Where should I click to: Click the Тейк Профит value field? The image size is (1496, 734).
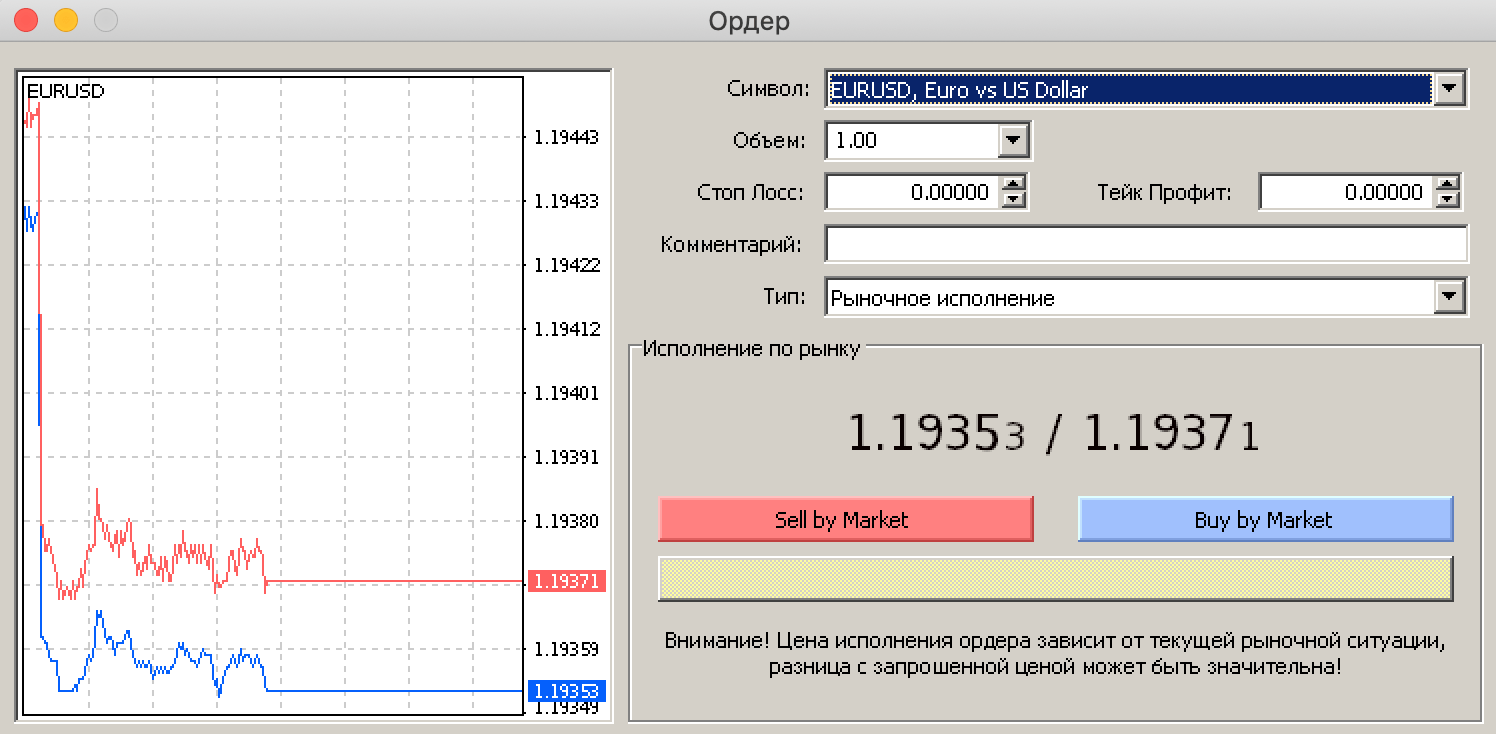[x=1345, y=192]
